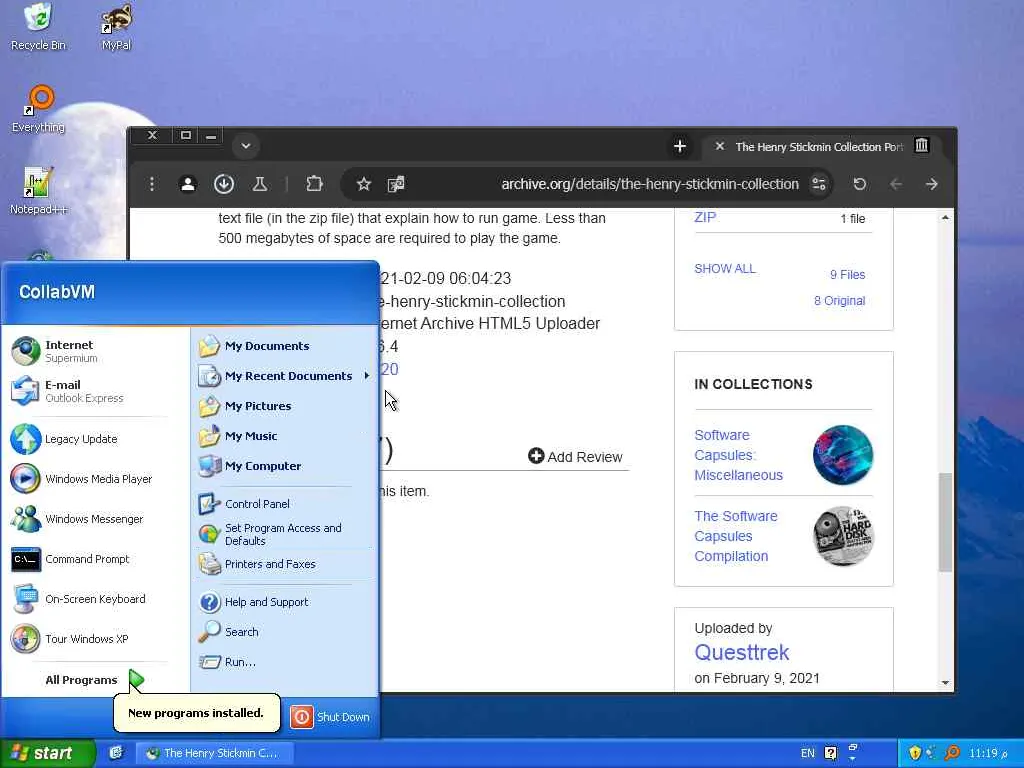Screen dimensions: 1024x768
Task: Click Show Desktop quick launch icon
Action: click(116, 753)
